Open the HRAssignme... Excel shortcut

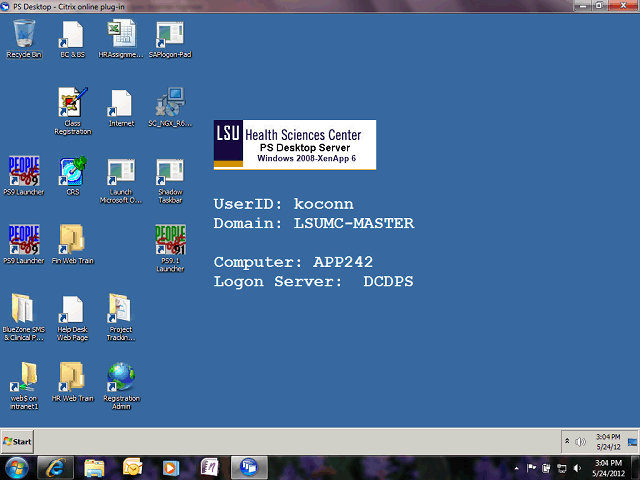[x=121, y=39]
